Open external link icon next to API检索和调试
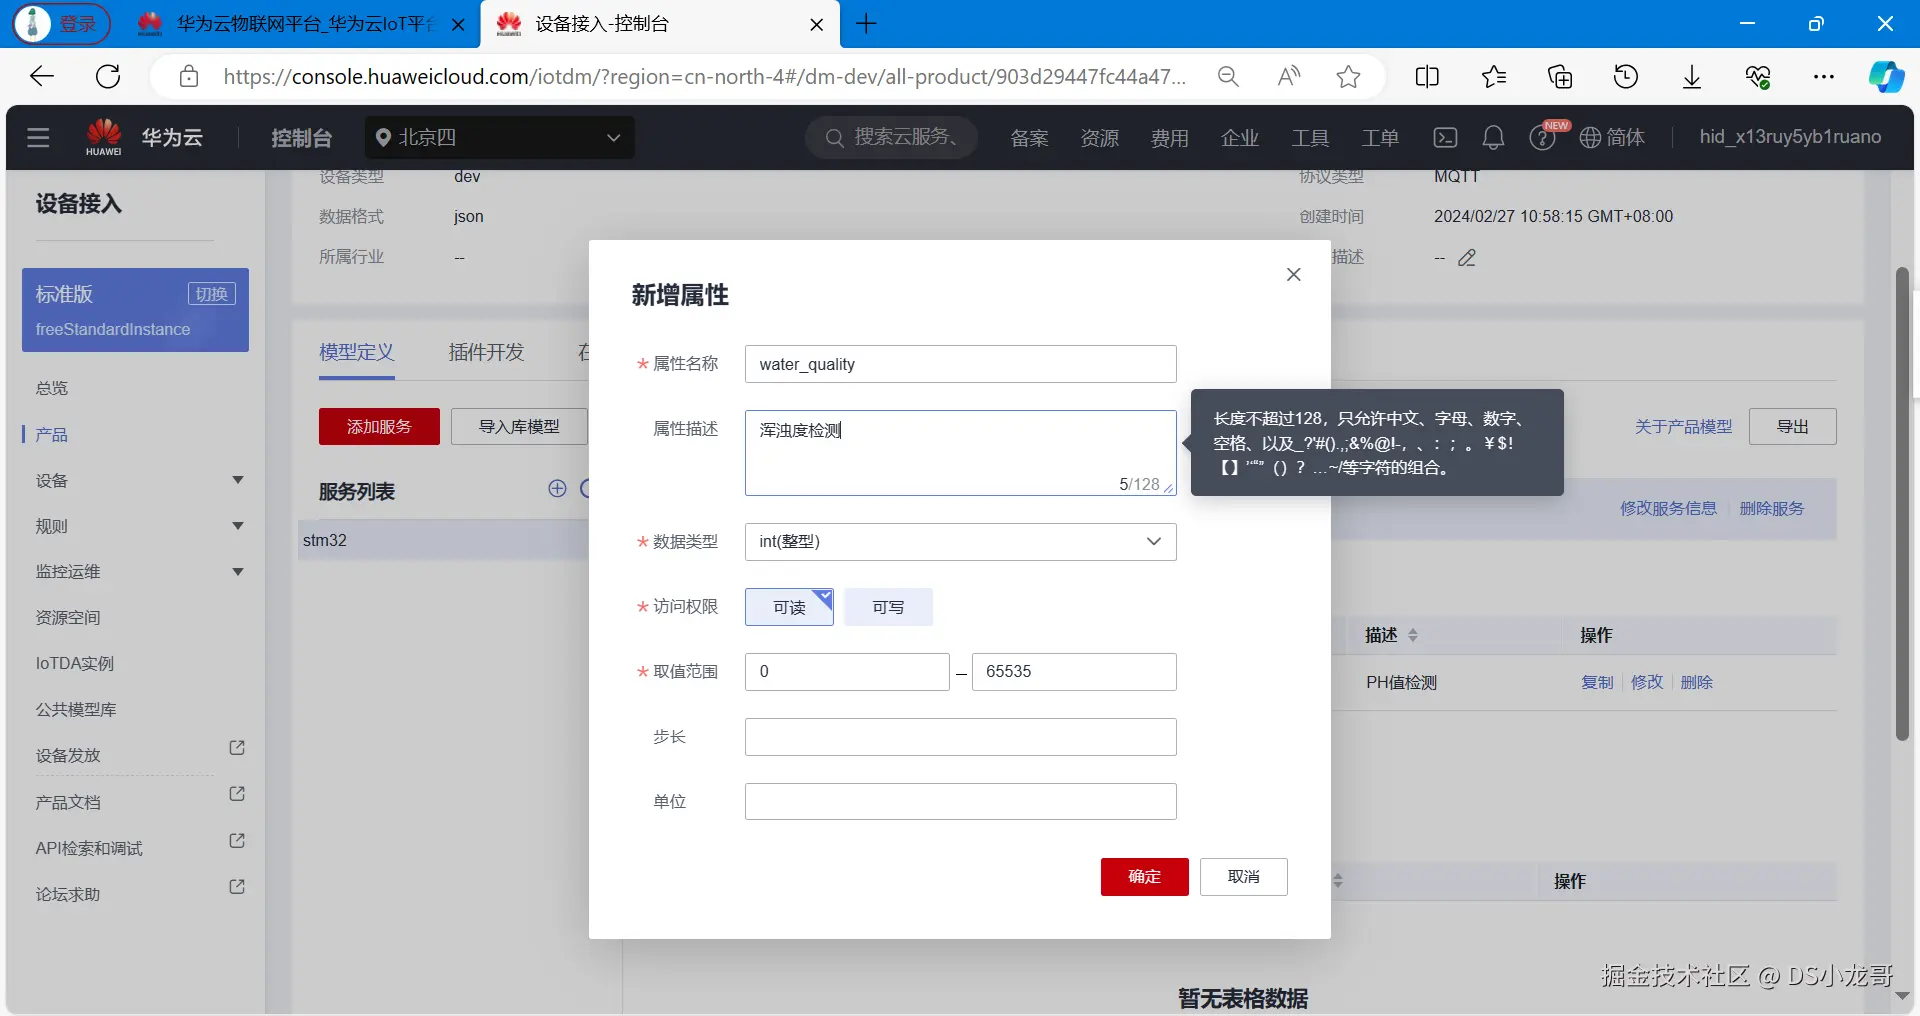Screen dimensions: 1920x1016 click(237, 841)
